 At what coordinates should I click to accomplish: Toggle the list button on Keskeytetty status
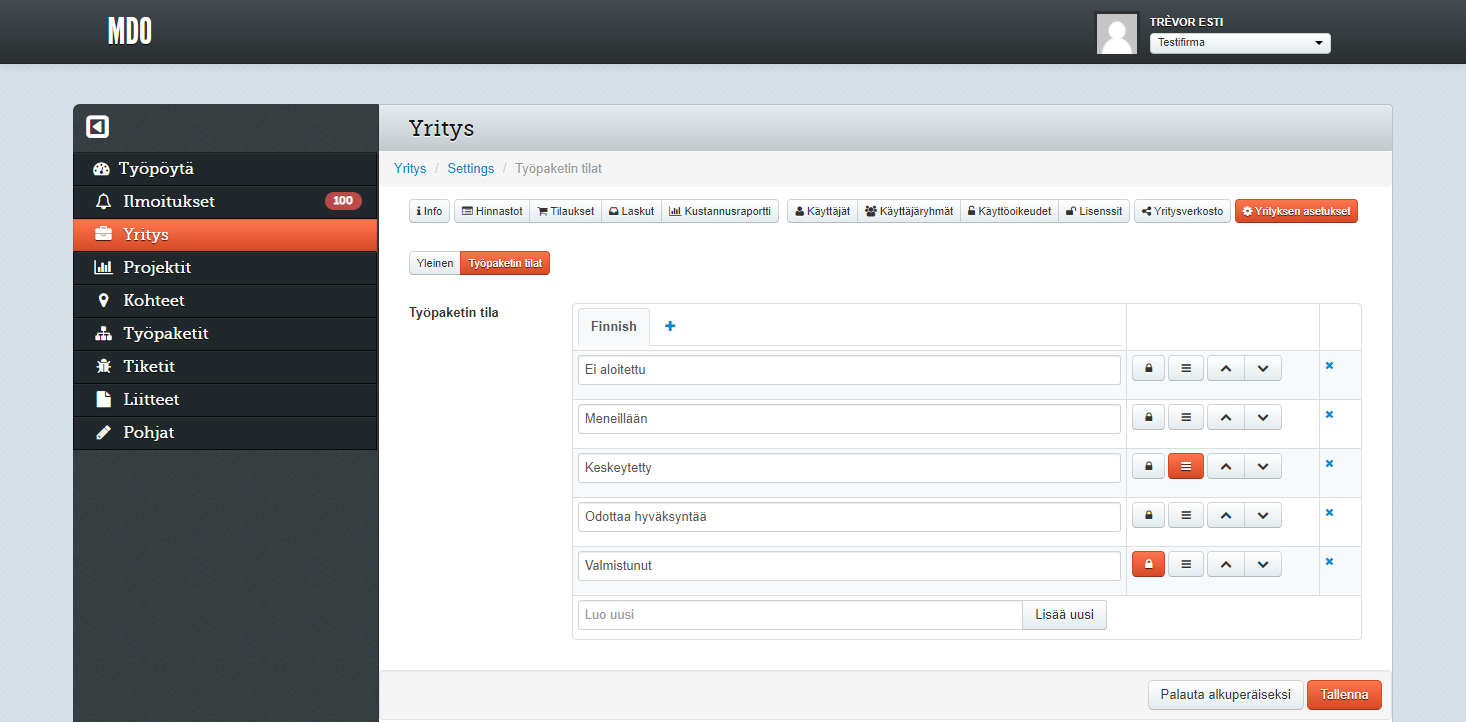point(1186,467)
